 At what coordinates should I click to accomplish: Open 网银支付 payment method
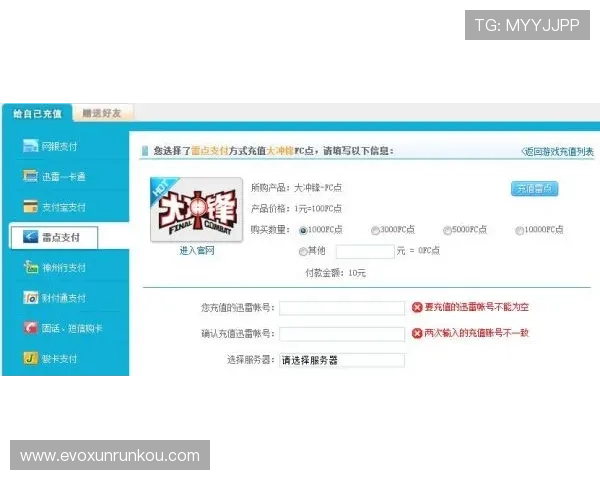[59, 146]
